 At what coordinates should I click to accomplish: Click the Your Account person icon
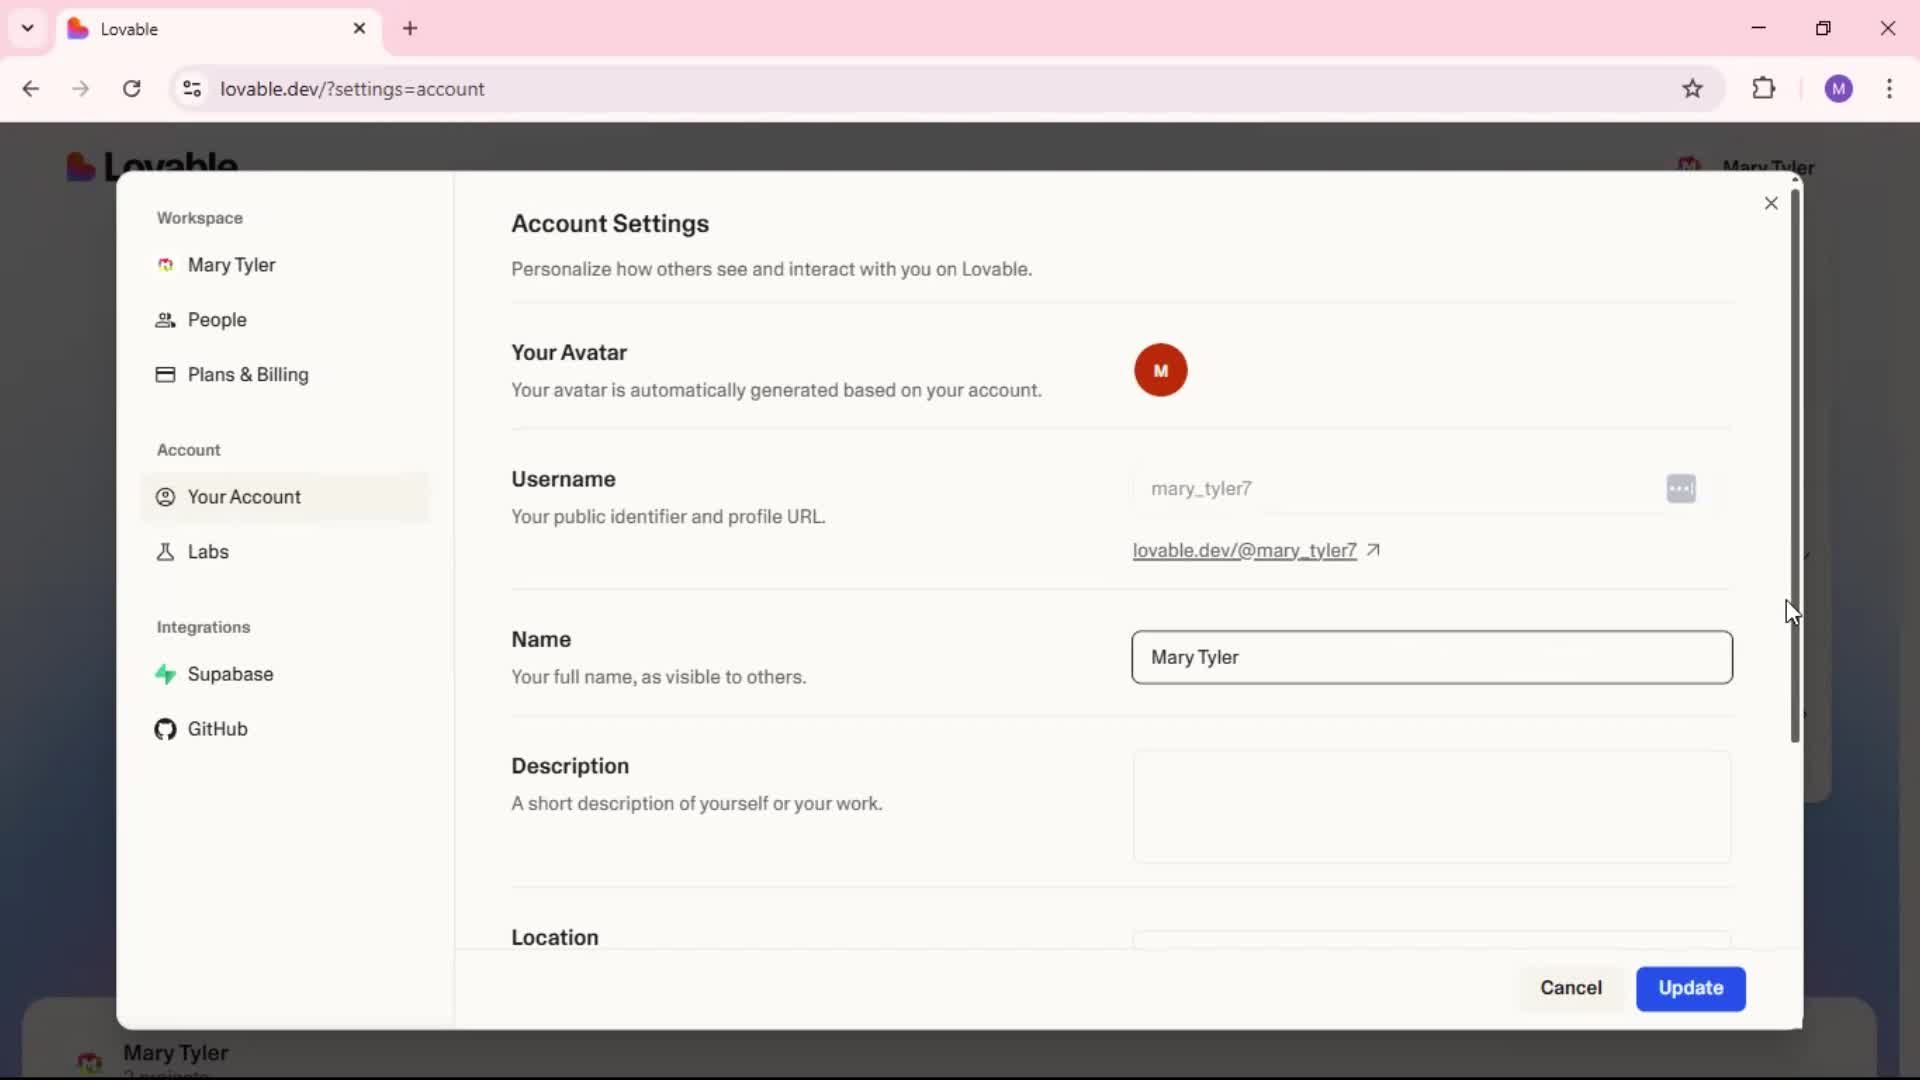coord(165,497)
